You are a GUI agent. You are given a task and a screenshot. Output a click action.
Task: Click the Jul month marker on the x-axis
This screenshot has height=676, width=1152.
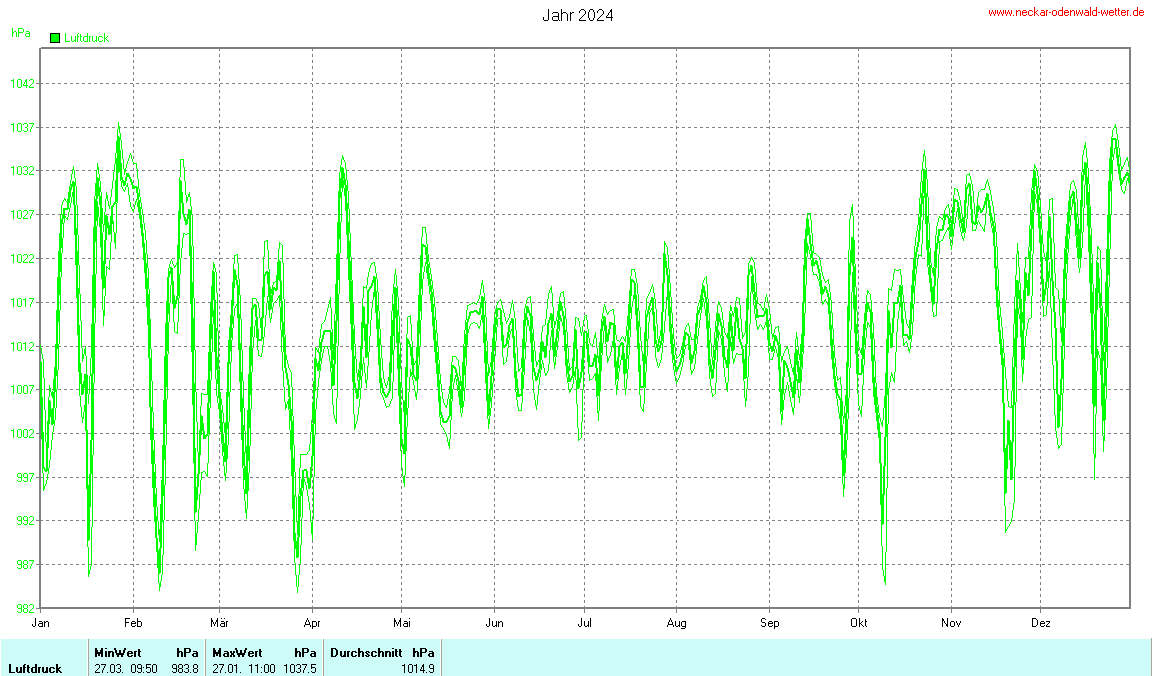[x=585, y=622]
